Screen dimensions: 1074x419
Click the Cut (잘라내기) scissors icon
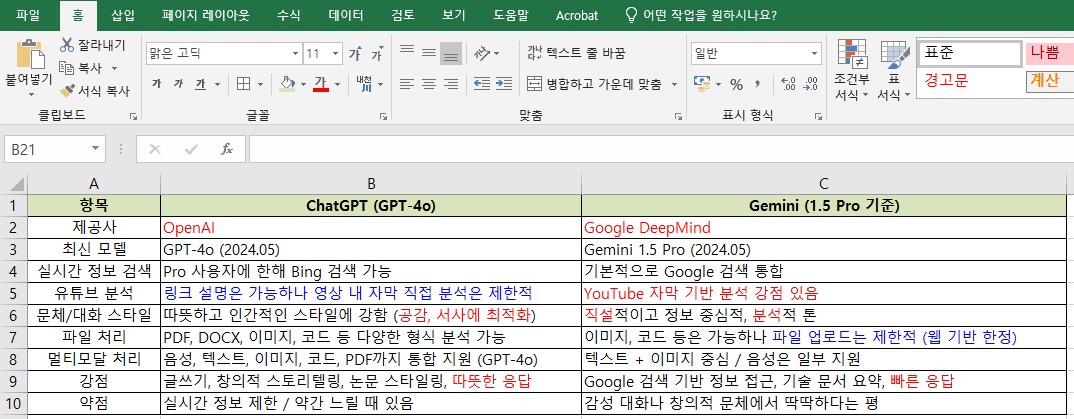pos(66,45)
